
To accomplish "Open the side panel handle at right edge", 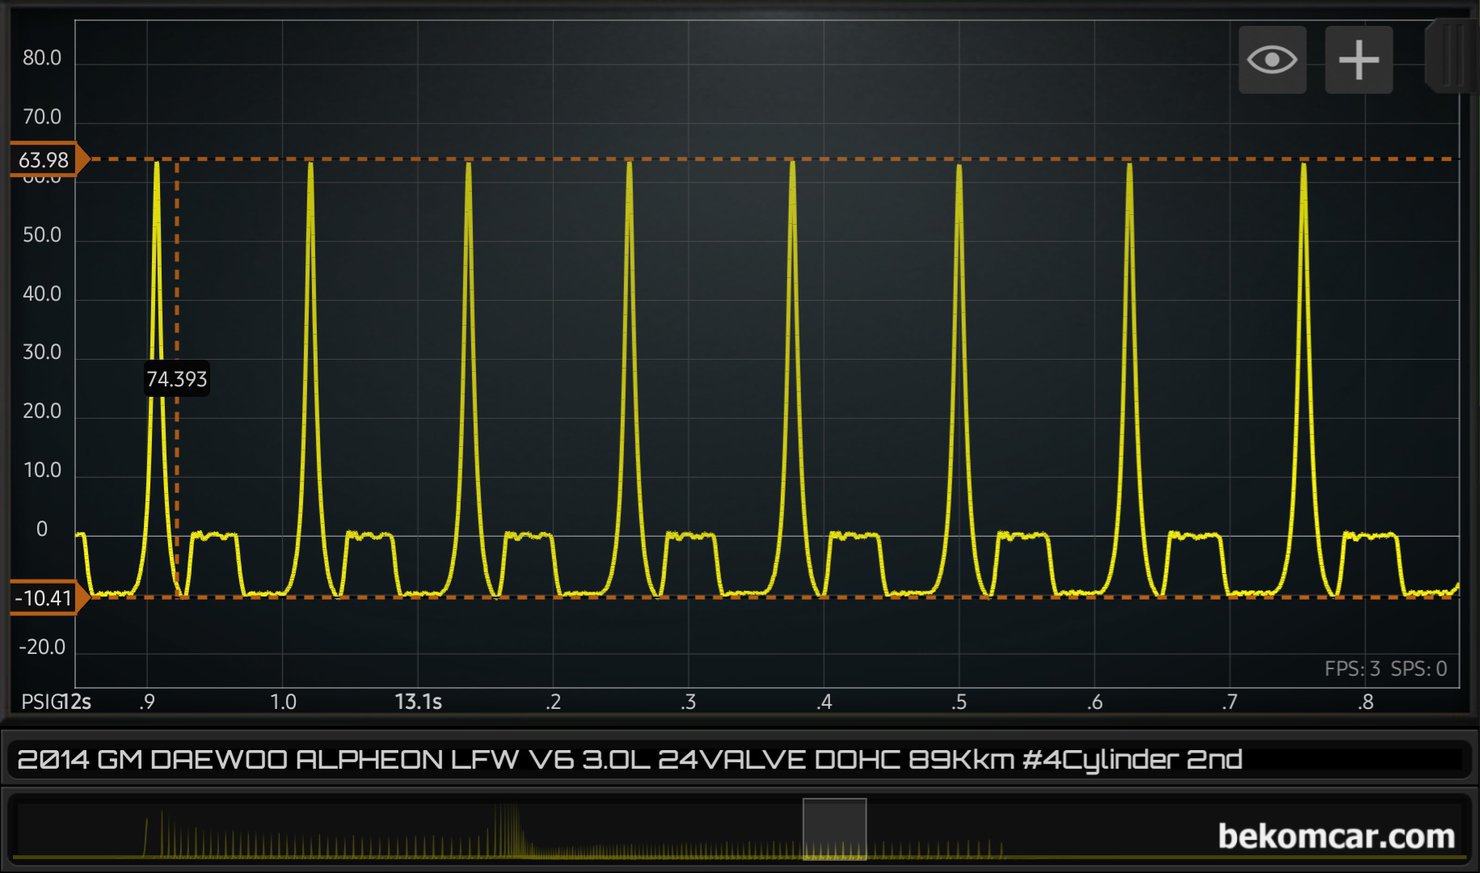I will coord(1450,58).
